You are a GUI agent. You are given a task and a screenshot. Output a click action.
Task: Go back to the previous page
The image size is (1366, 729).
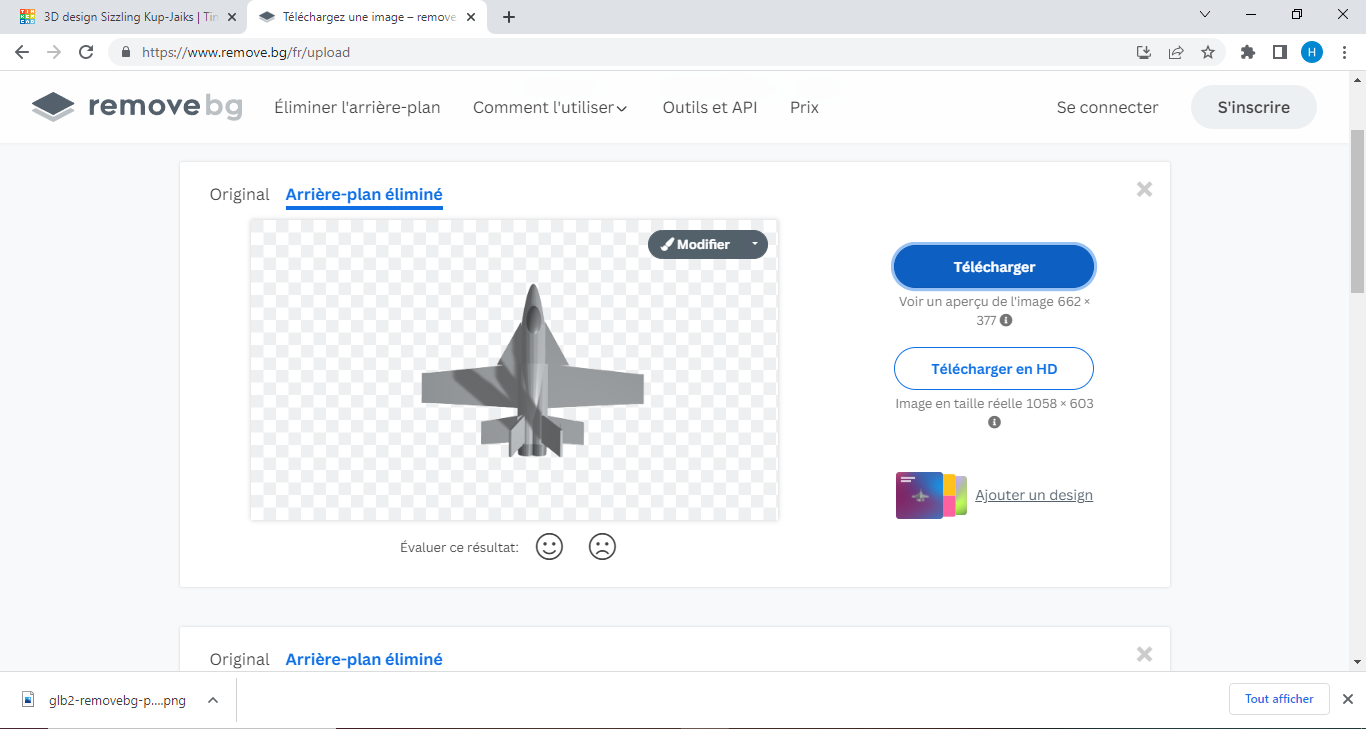(x=22, y=52)
